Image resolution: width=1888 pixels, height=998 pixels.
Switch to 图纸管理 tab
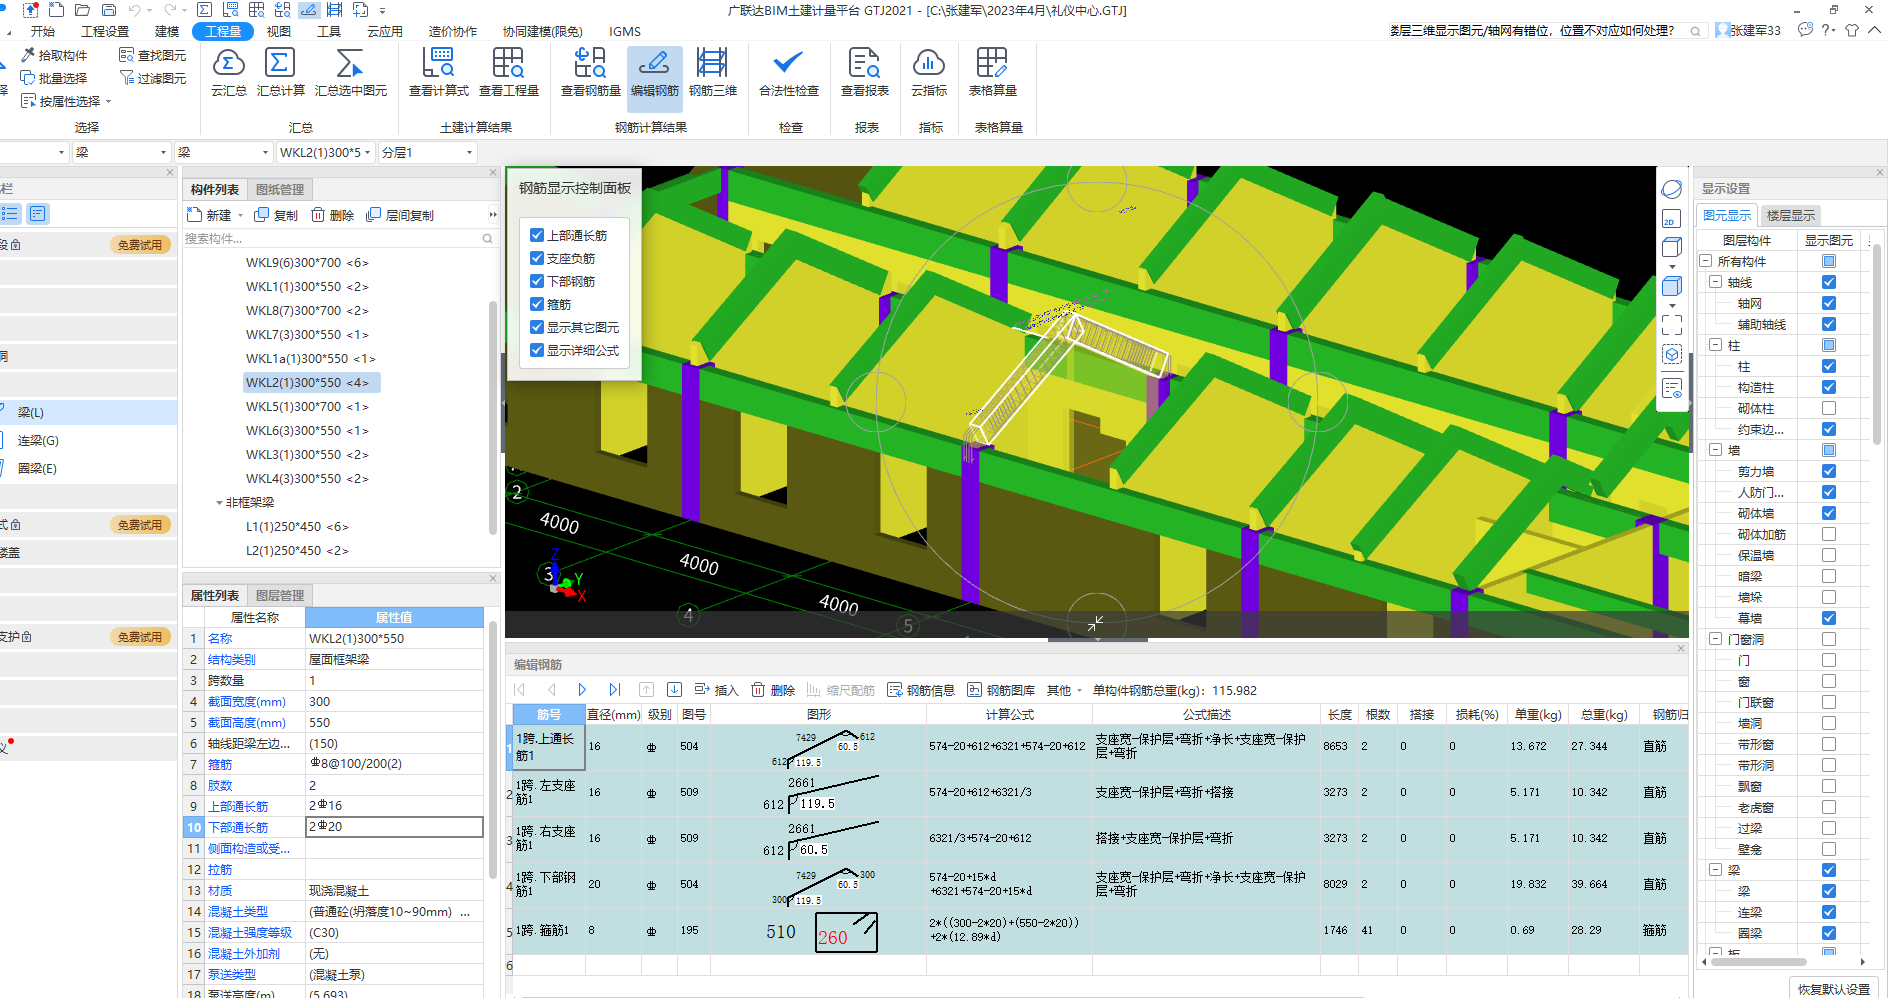pyautogui.click(x=280, y=189)
